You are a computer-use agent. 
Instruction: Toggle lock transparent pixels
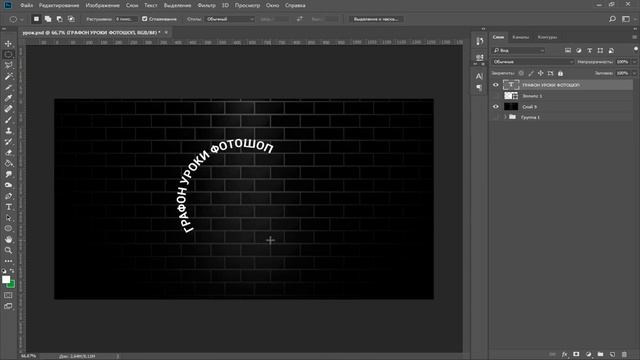[x=521, y=73]
